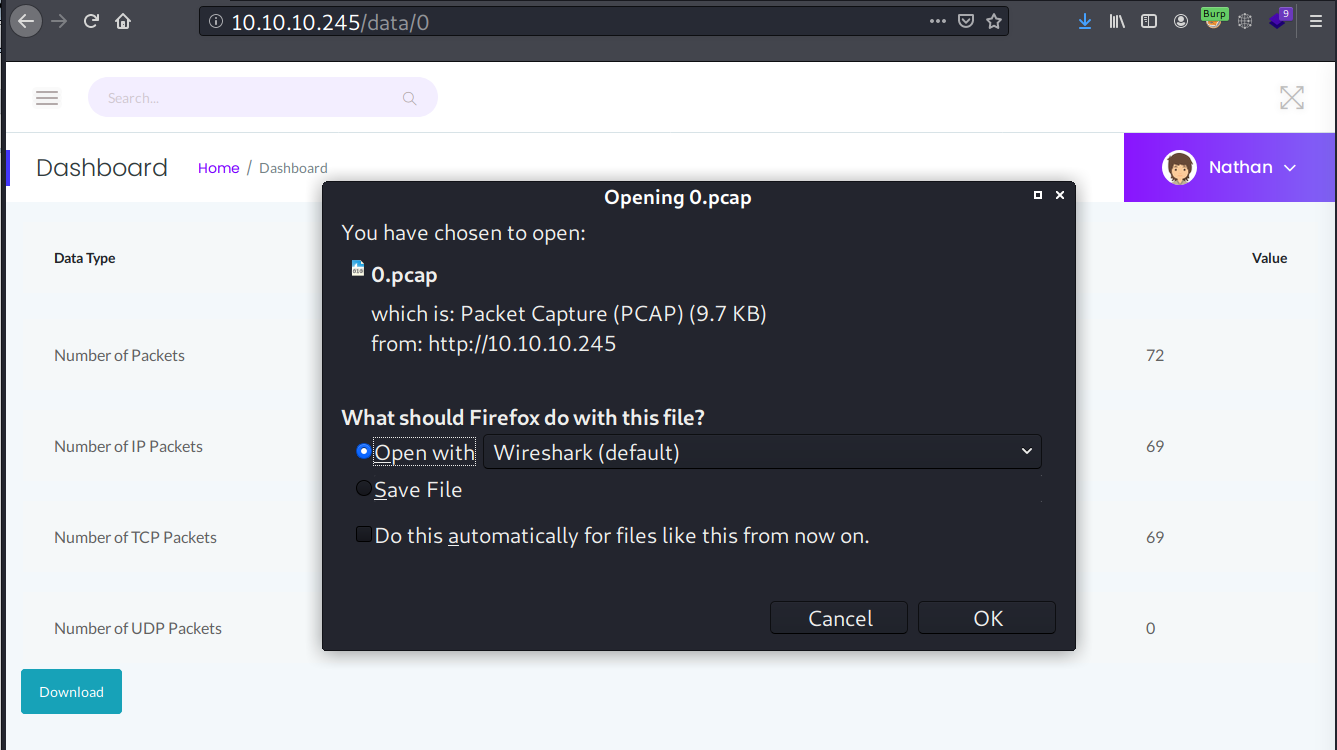Click the dashboard Search input field
This screenshot has width=1337, height=750.
pyautogui.click(x=250, y=98)
